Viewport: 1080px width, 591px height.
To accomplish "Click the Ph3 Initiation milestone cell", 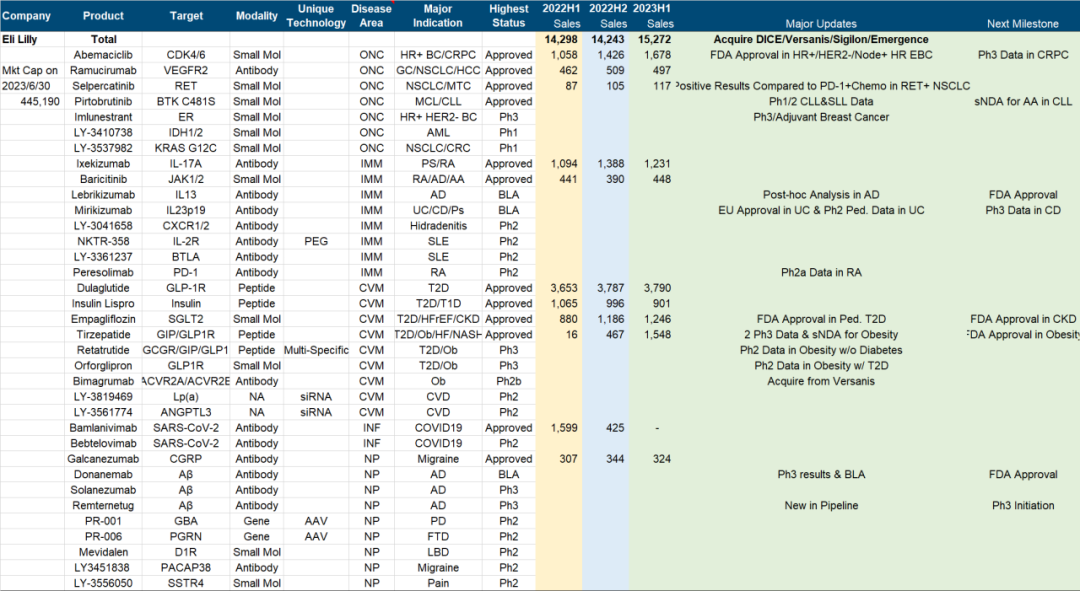I will [x=1023, y=506].
